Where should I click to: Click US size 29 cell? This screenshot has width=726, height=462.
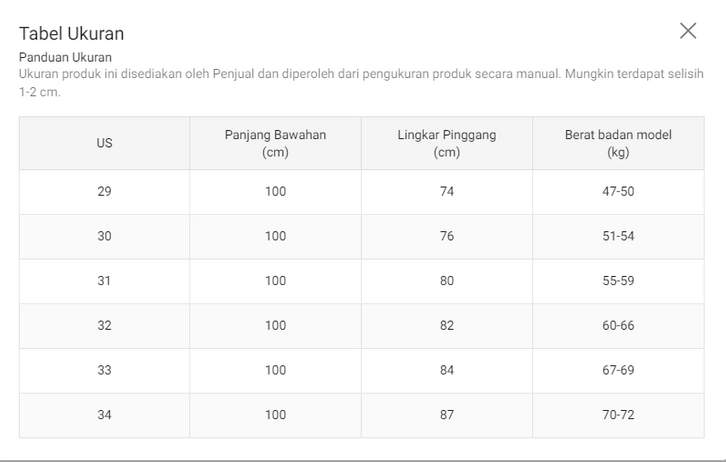104,191
